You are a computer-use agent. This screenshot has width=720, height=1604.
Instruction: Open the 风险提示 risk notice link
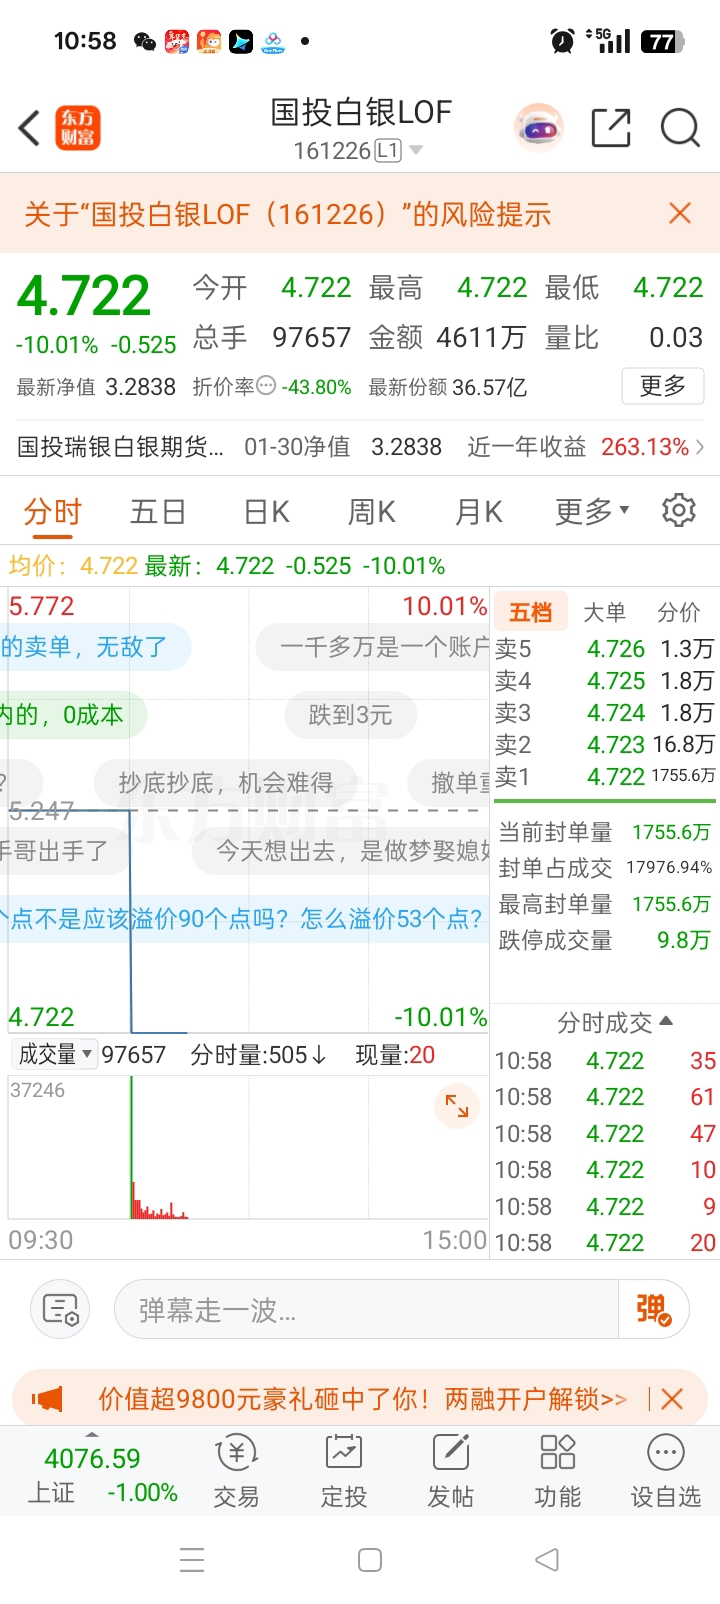[288, 213]
